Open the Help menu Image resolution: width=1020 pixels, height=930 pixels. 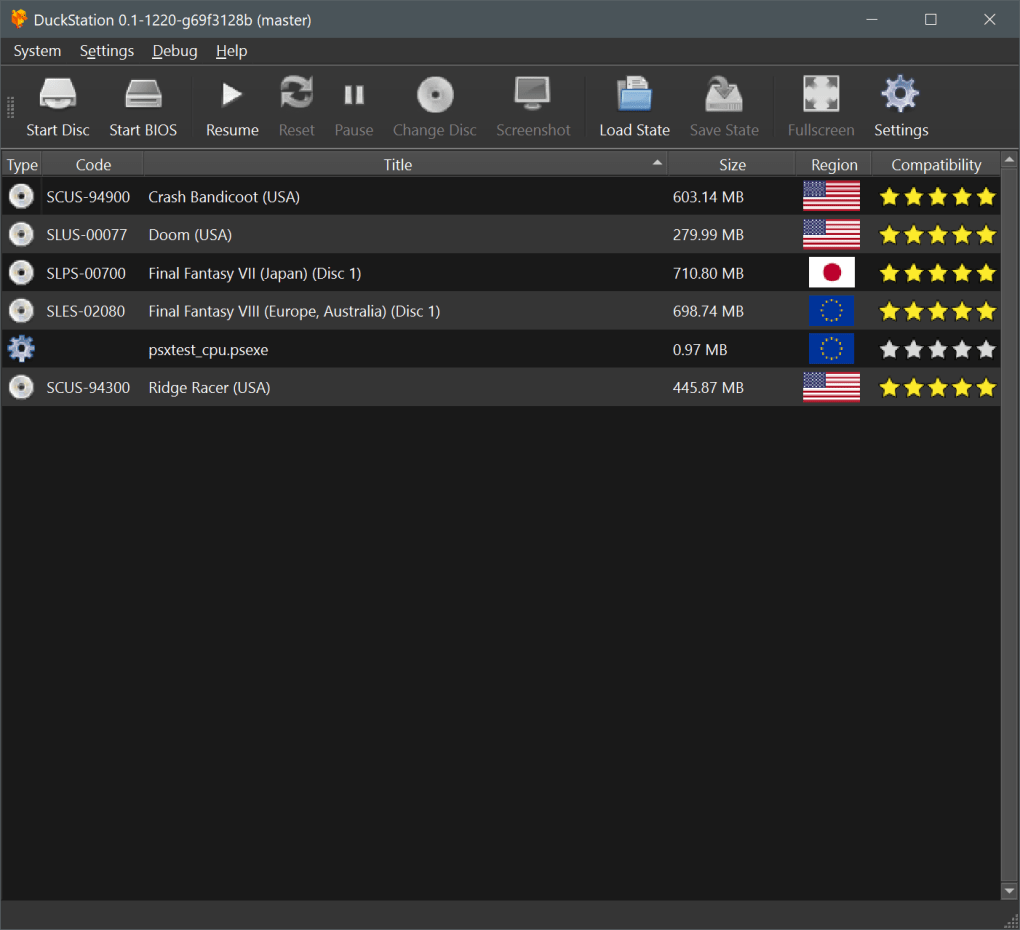coord(231,51)
